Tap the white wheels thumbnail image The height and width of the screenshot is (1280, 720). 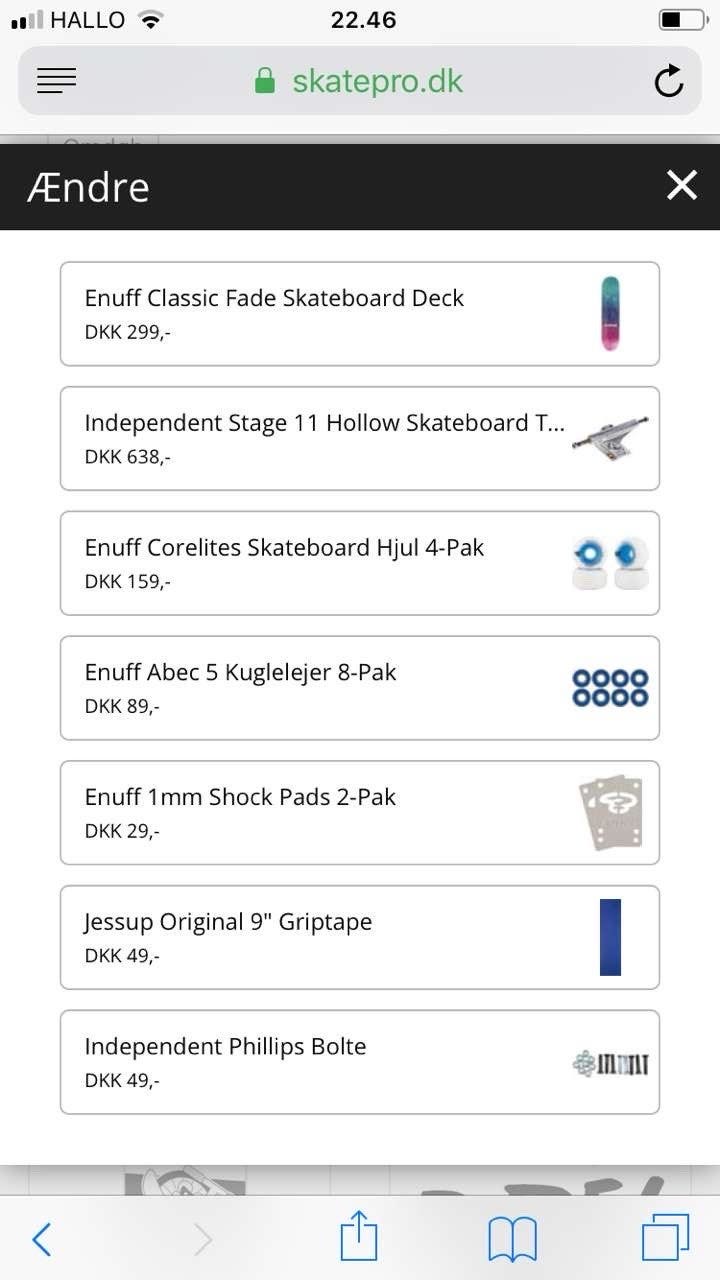pos(610,563)
